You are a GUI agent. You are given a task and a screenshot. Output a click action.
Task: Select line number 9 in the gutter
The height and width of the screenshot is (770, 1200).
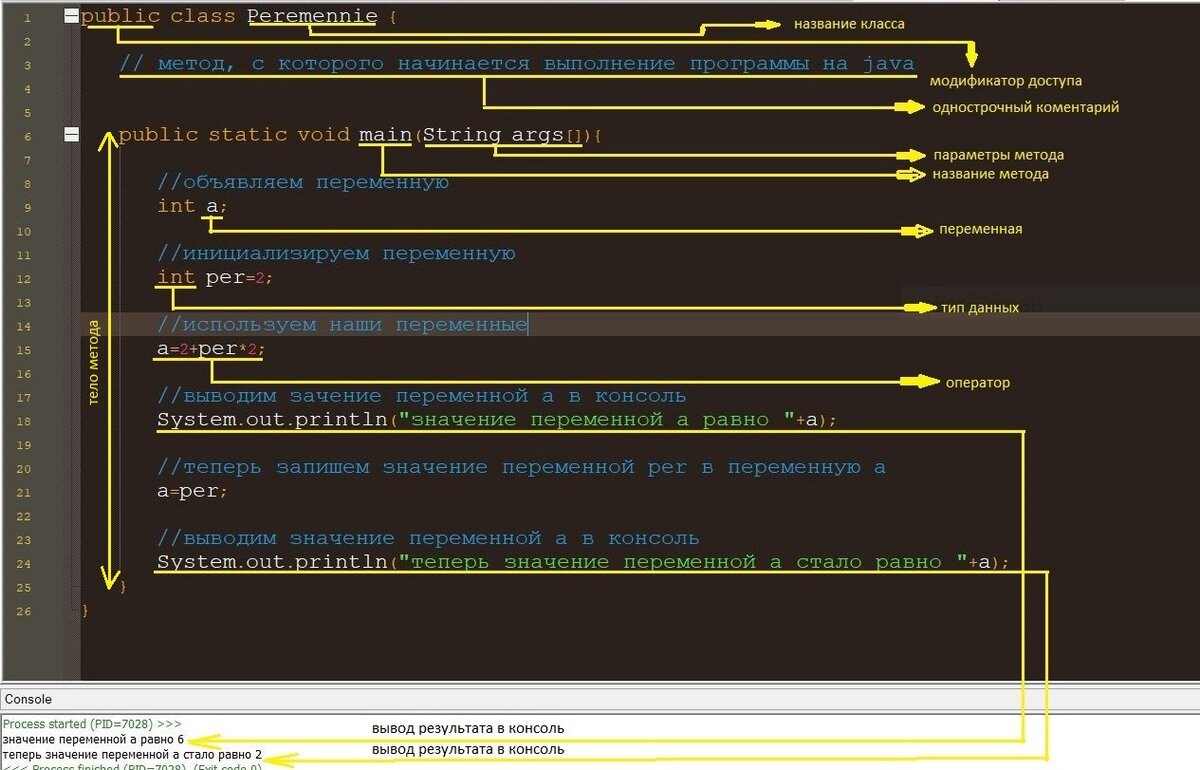point(27,207)
